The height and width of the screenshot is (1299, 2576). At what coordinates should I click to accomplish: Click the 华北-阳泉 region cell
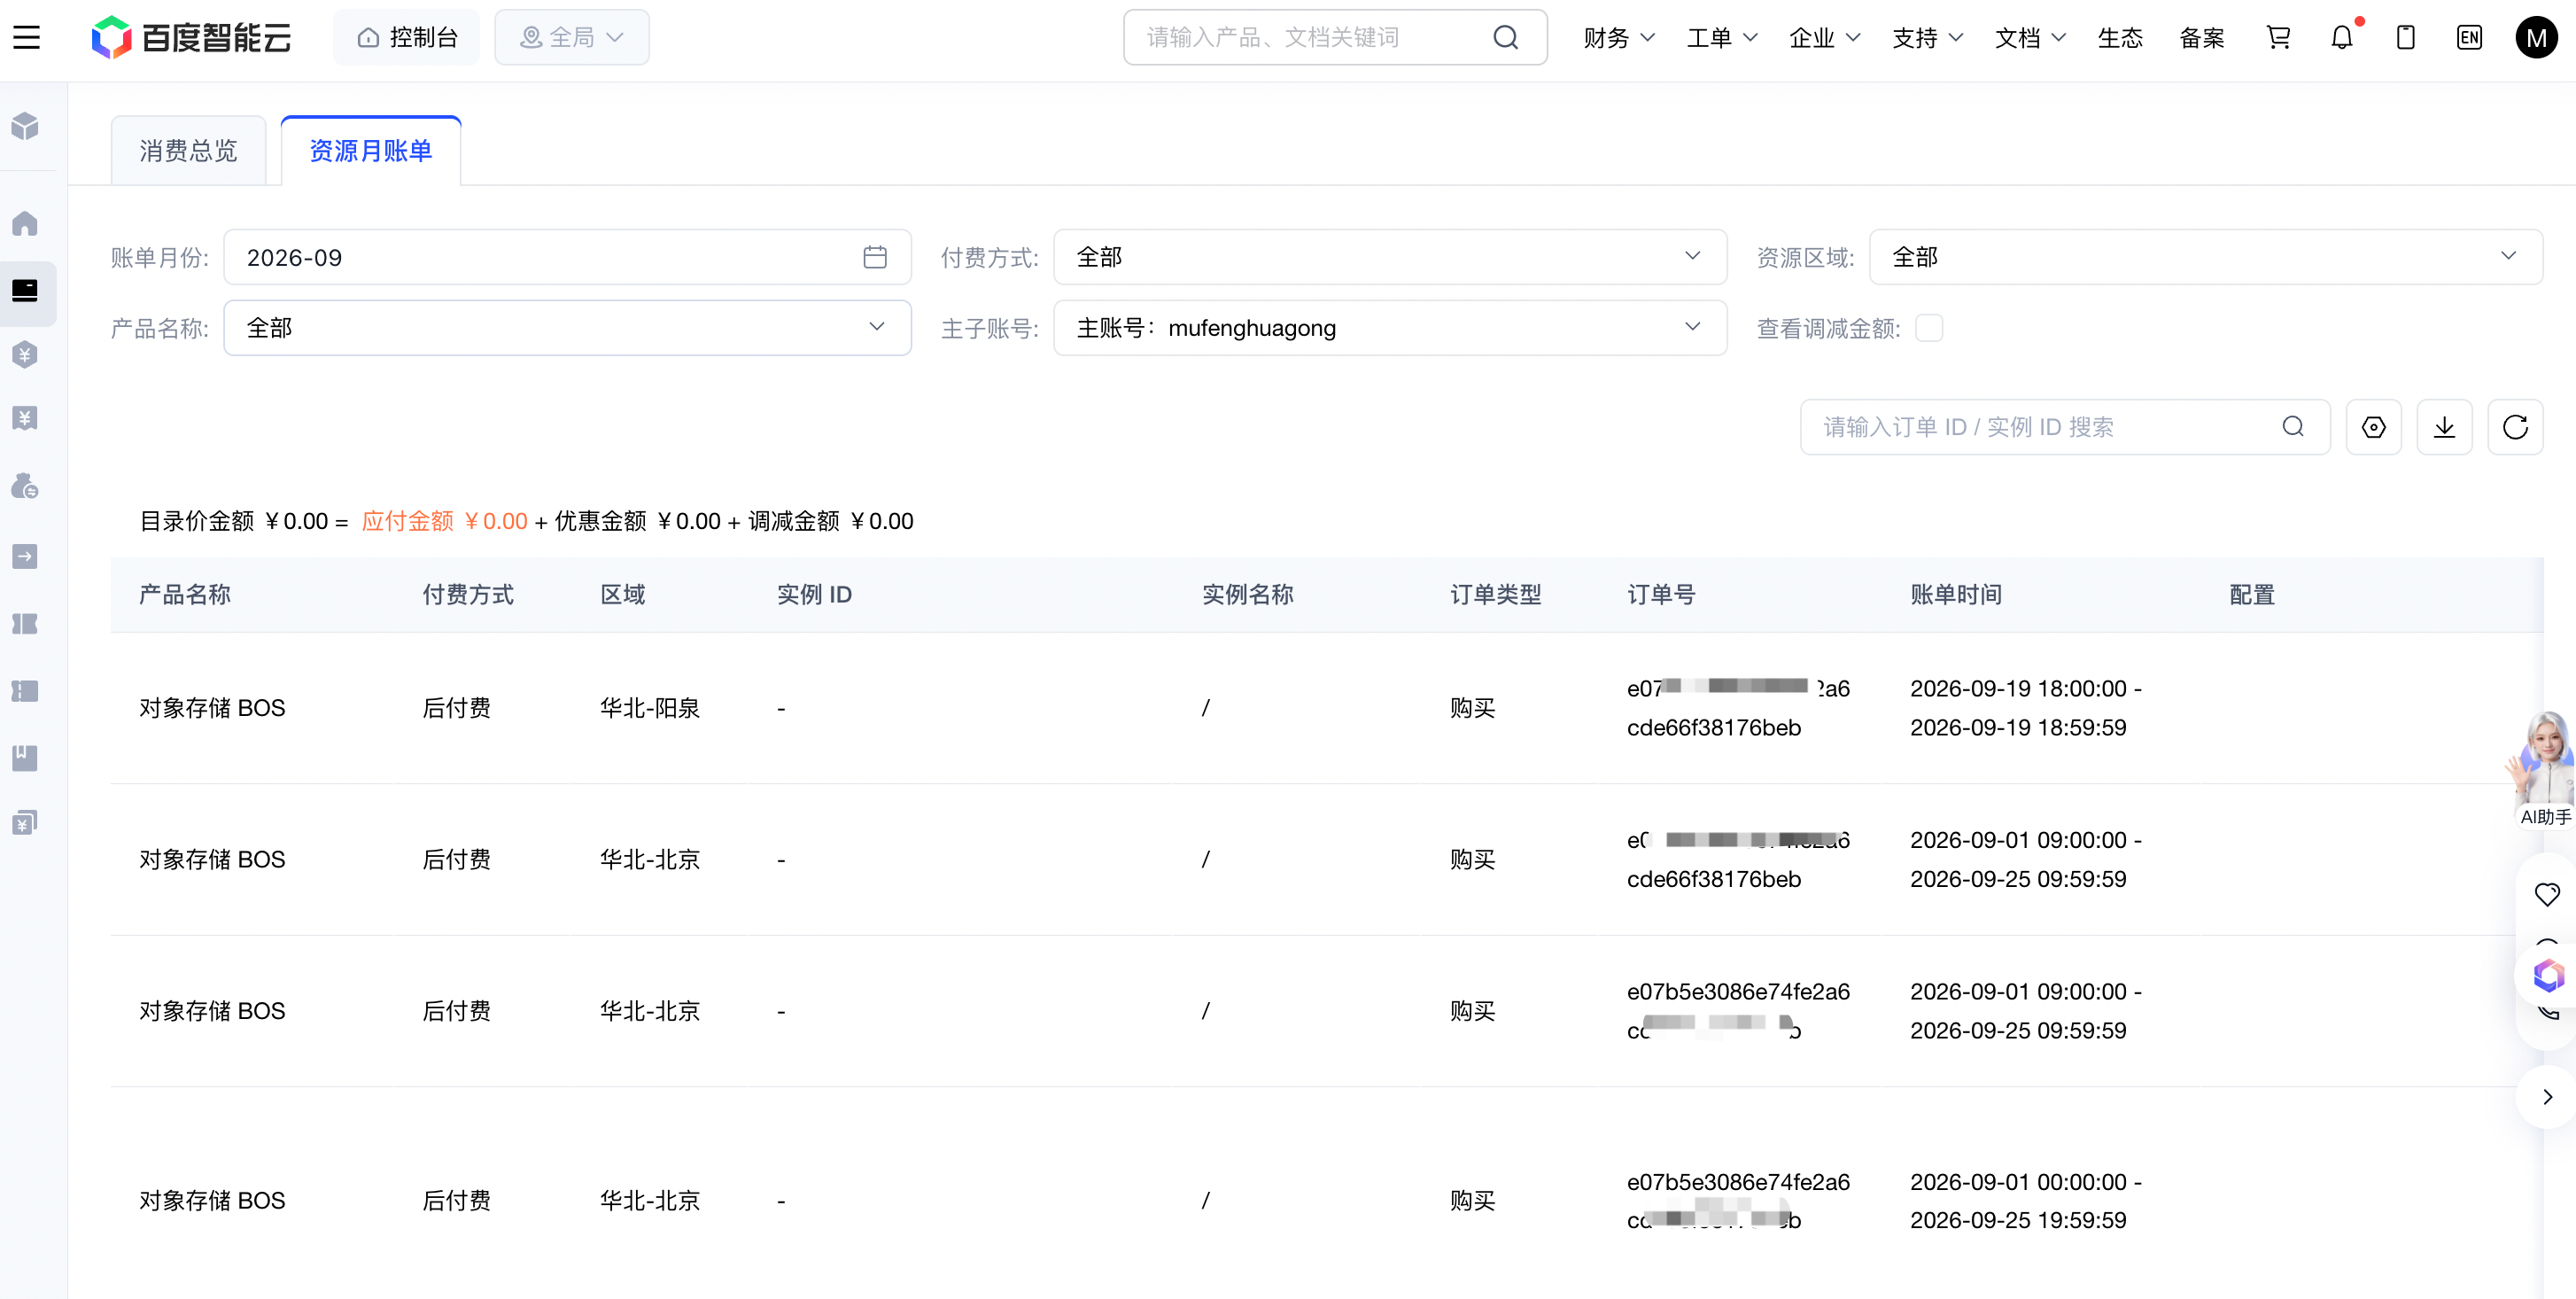[650, 708]
